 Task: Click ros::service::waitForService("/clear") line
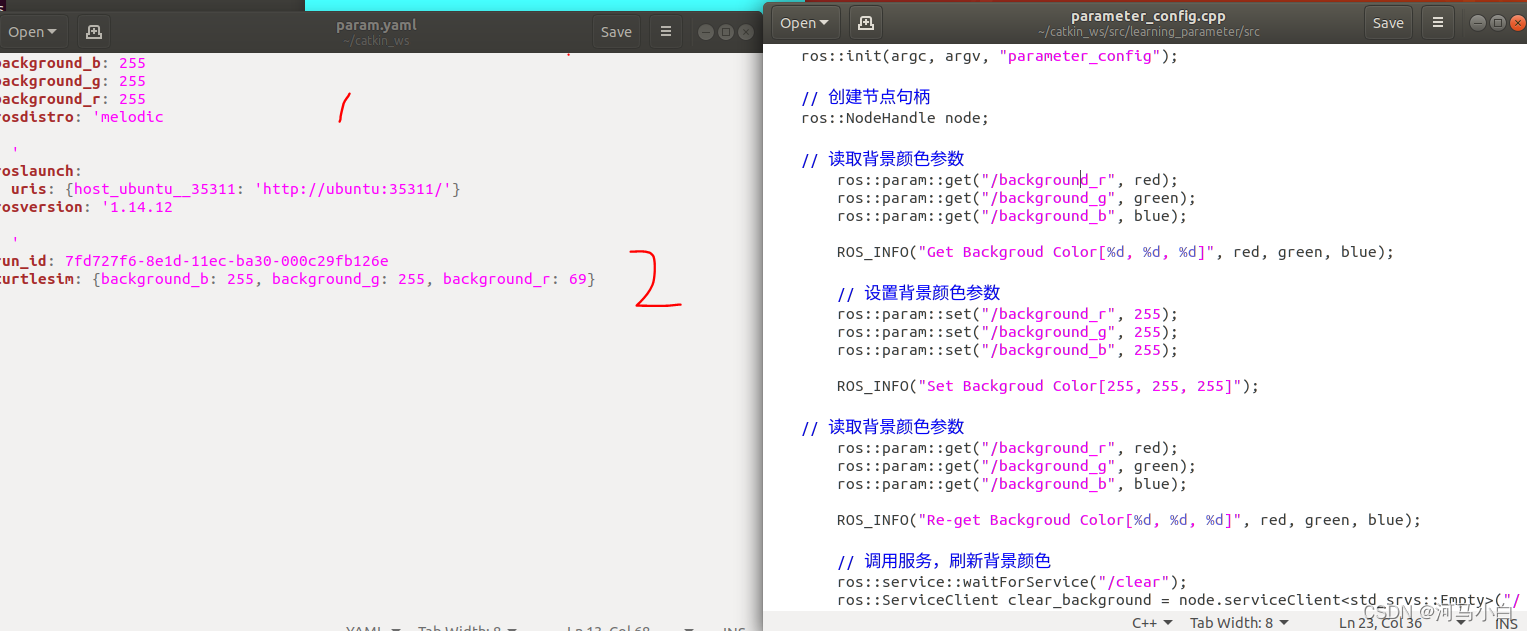pos(1012,582)
